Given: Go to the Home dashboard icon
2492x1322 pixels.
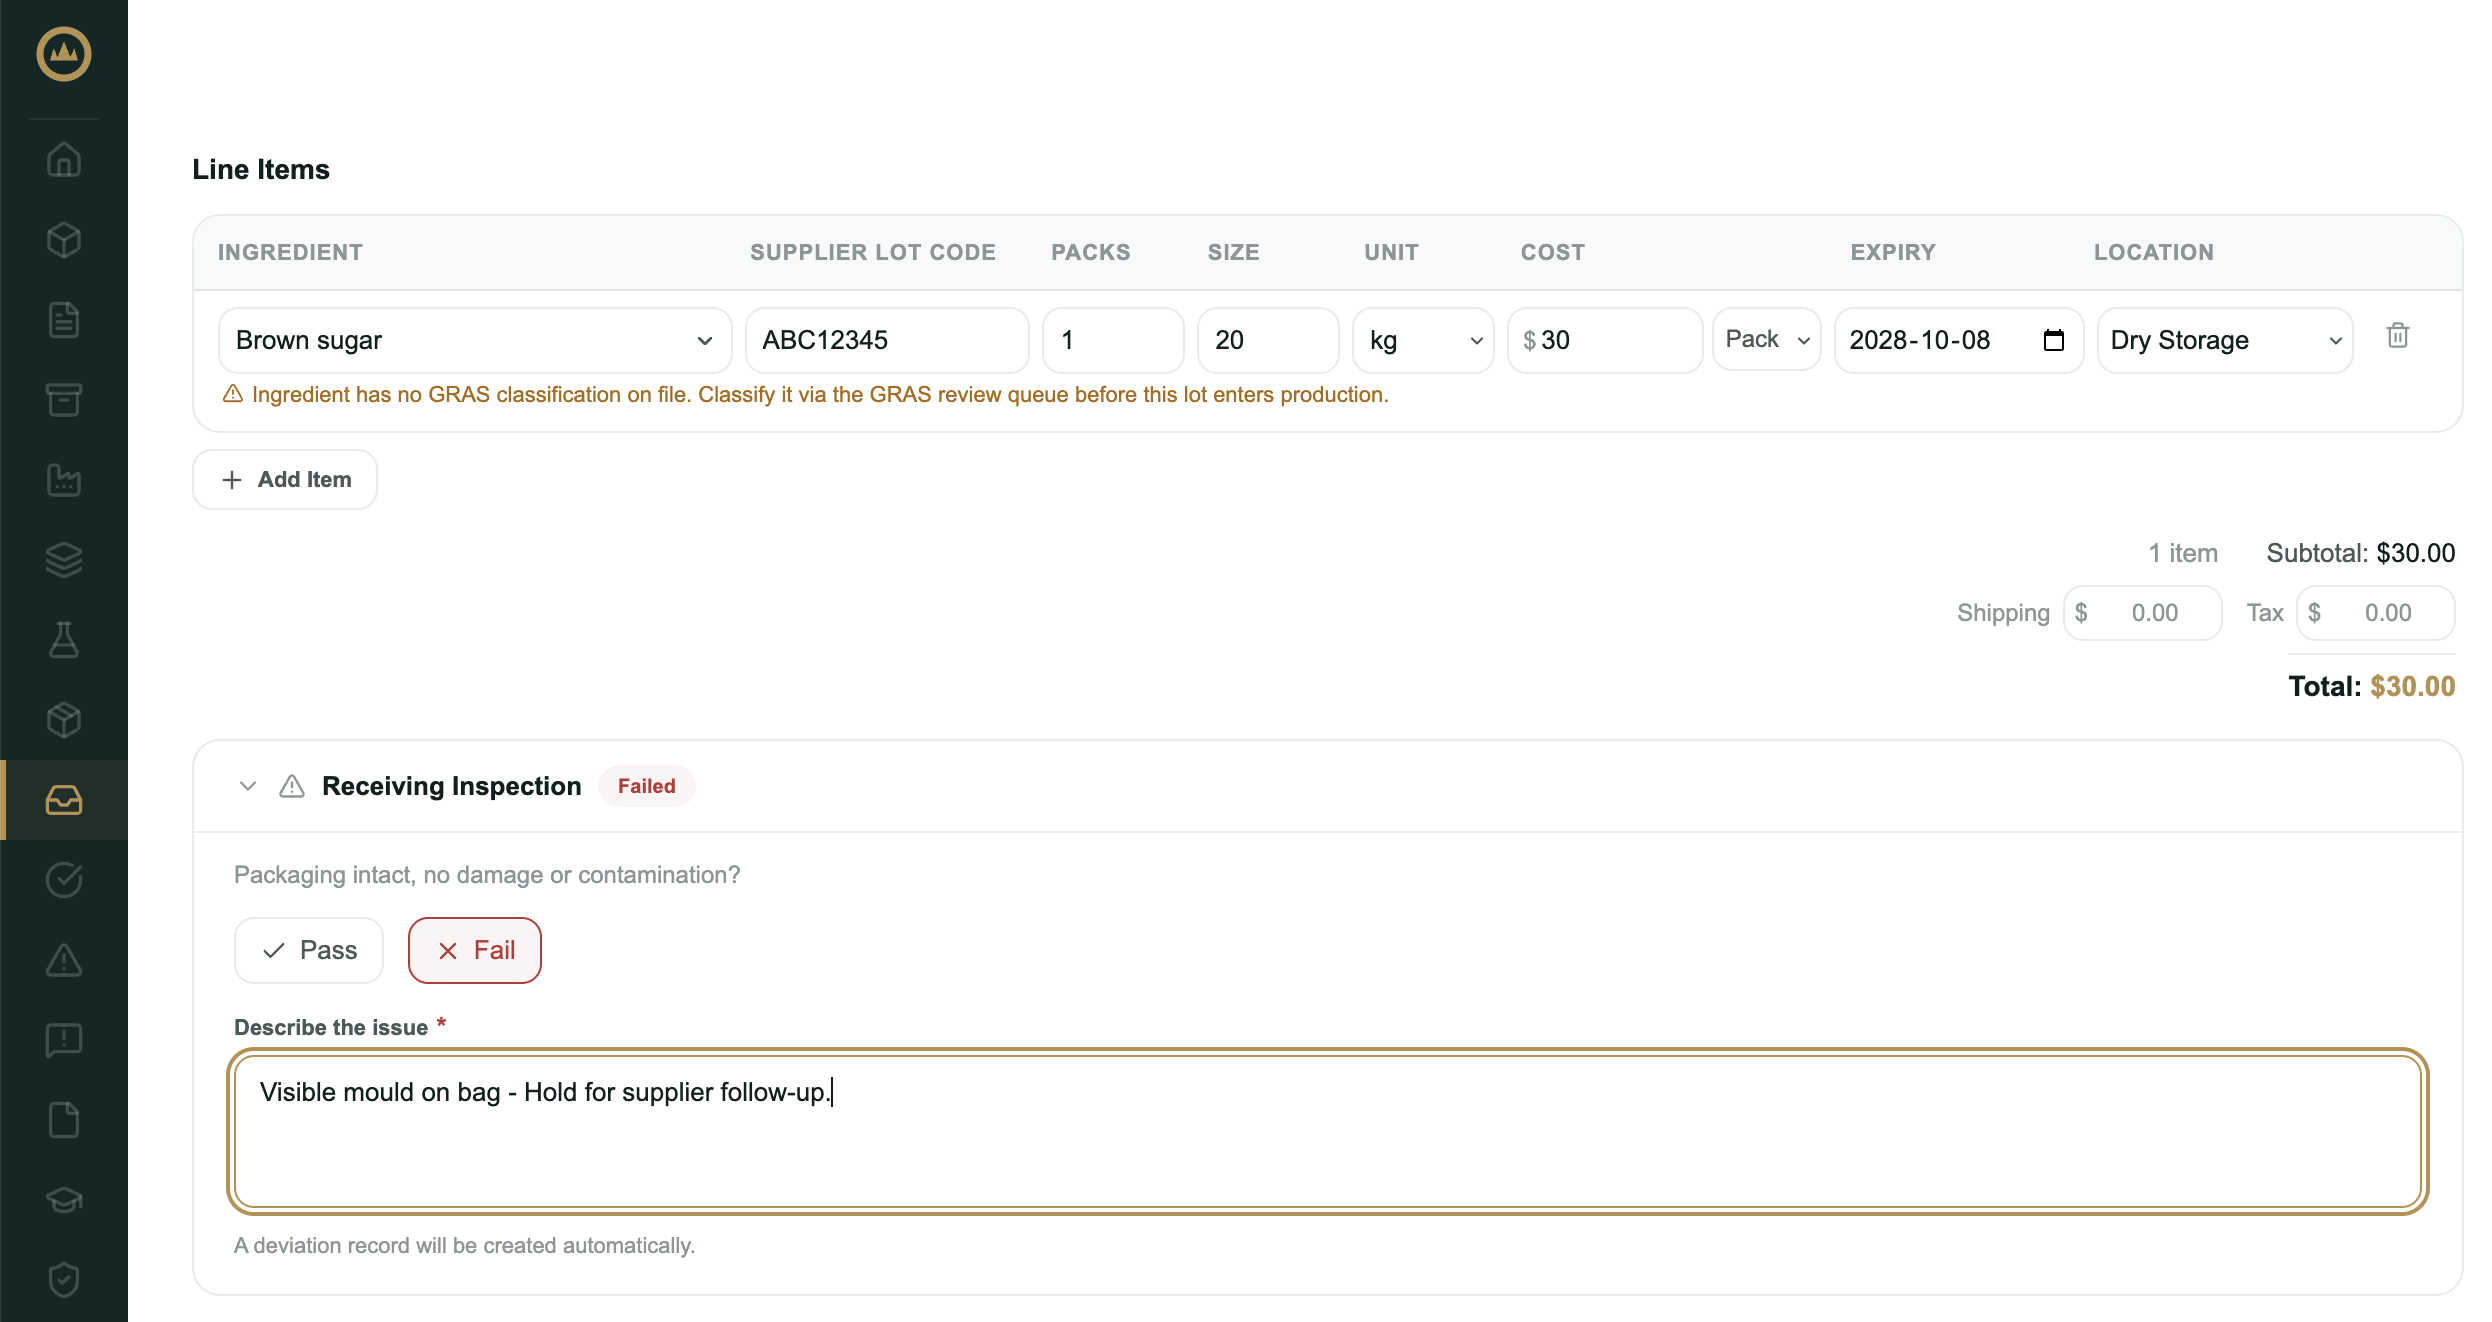Looking at the screenshot, I should coord(64,160).
